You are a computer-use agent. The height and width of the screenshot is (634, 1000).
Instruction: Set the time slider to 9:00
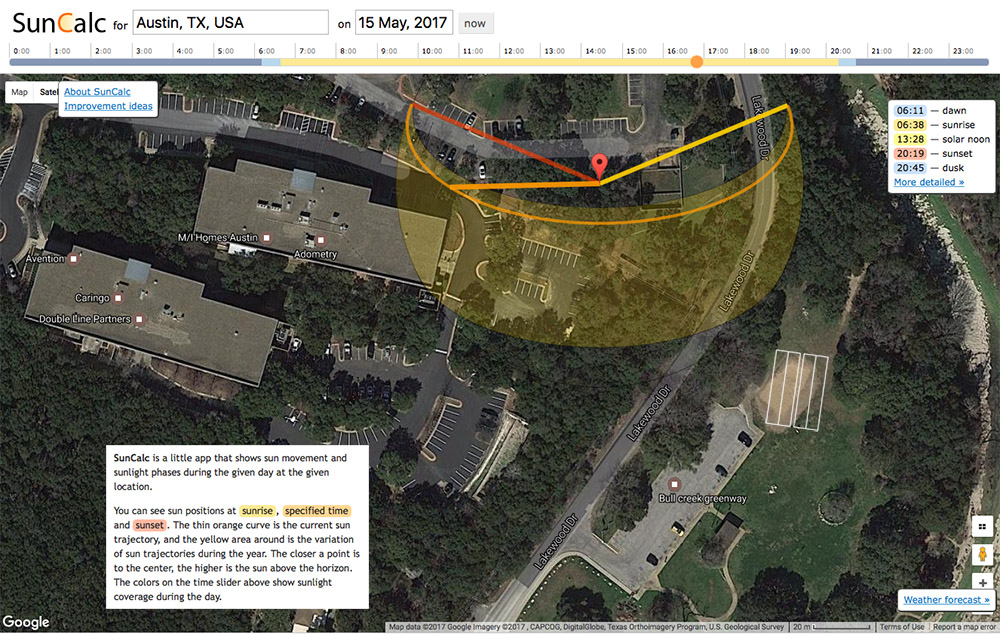point(378,62)
